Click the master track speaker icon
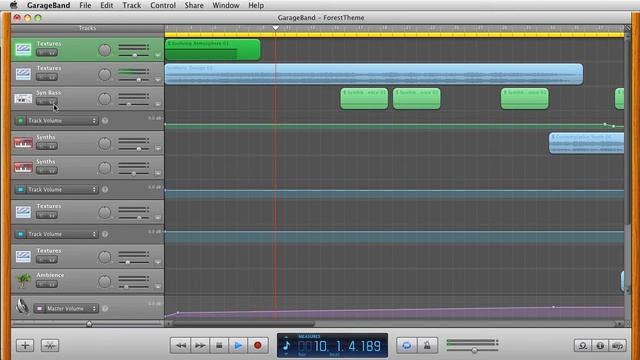The height and width of the screenshot is (360, 640). pyautogui.click(x=22, y=307)
